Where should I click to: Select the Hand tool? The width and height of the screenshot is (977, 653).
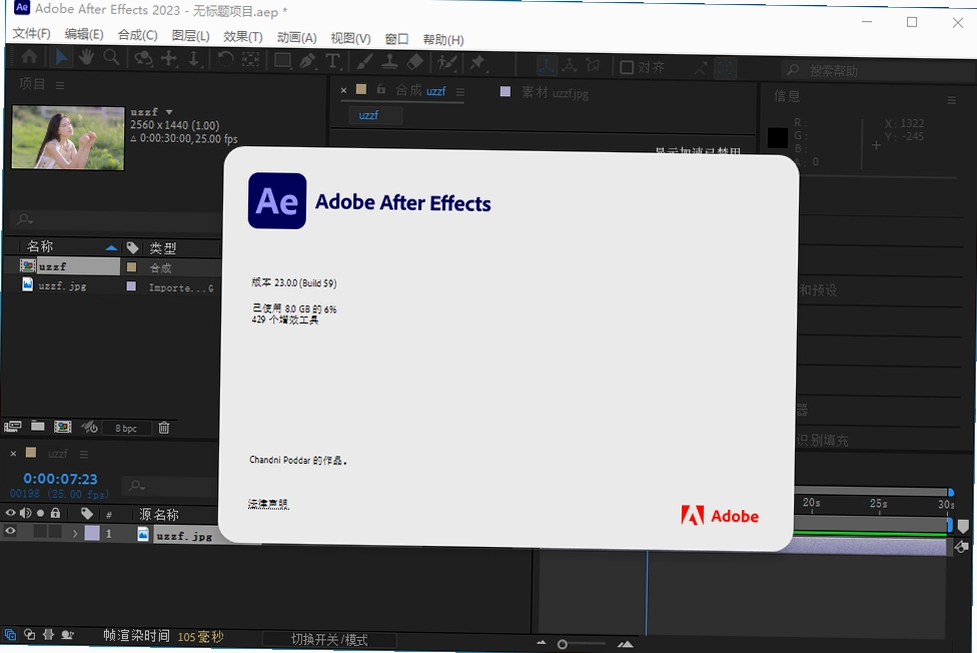(x=85, y=57)
